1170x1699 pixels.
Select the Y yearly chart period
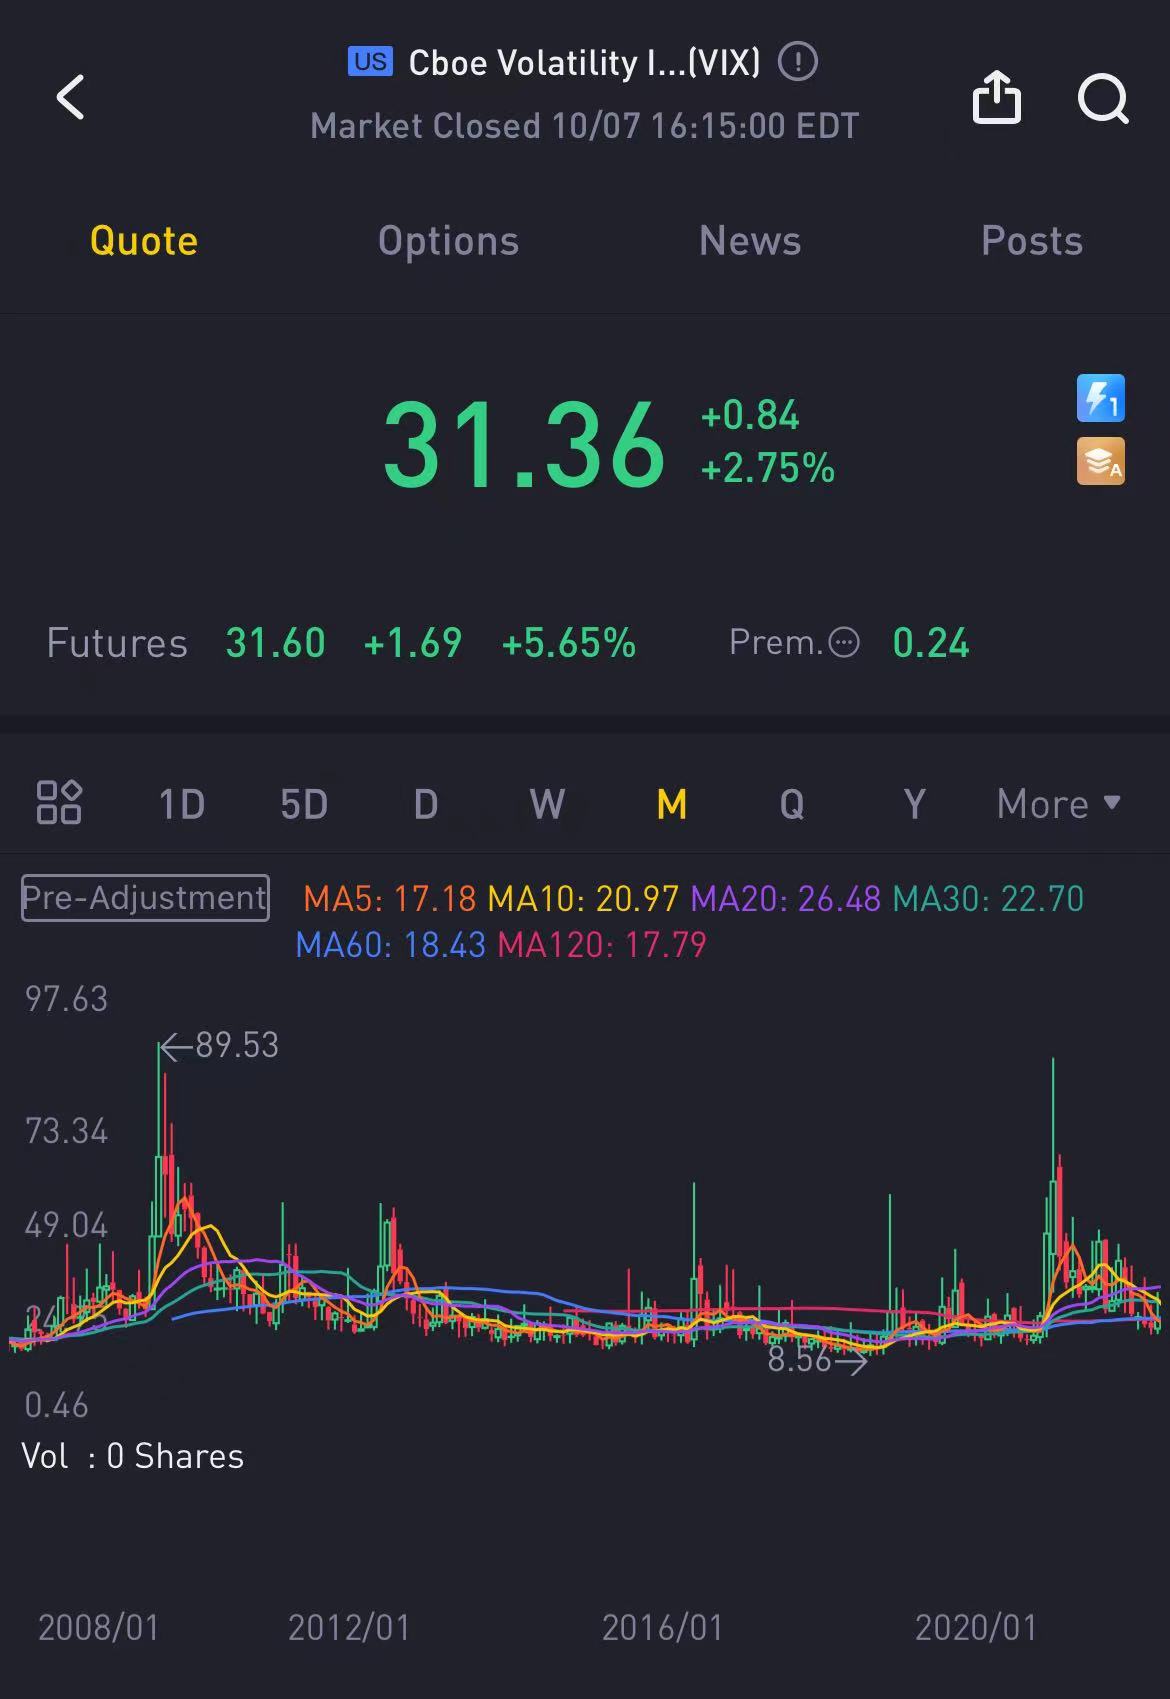[x=914, y=804]
